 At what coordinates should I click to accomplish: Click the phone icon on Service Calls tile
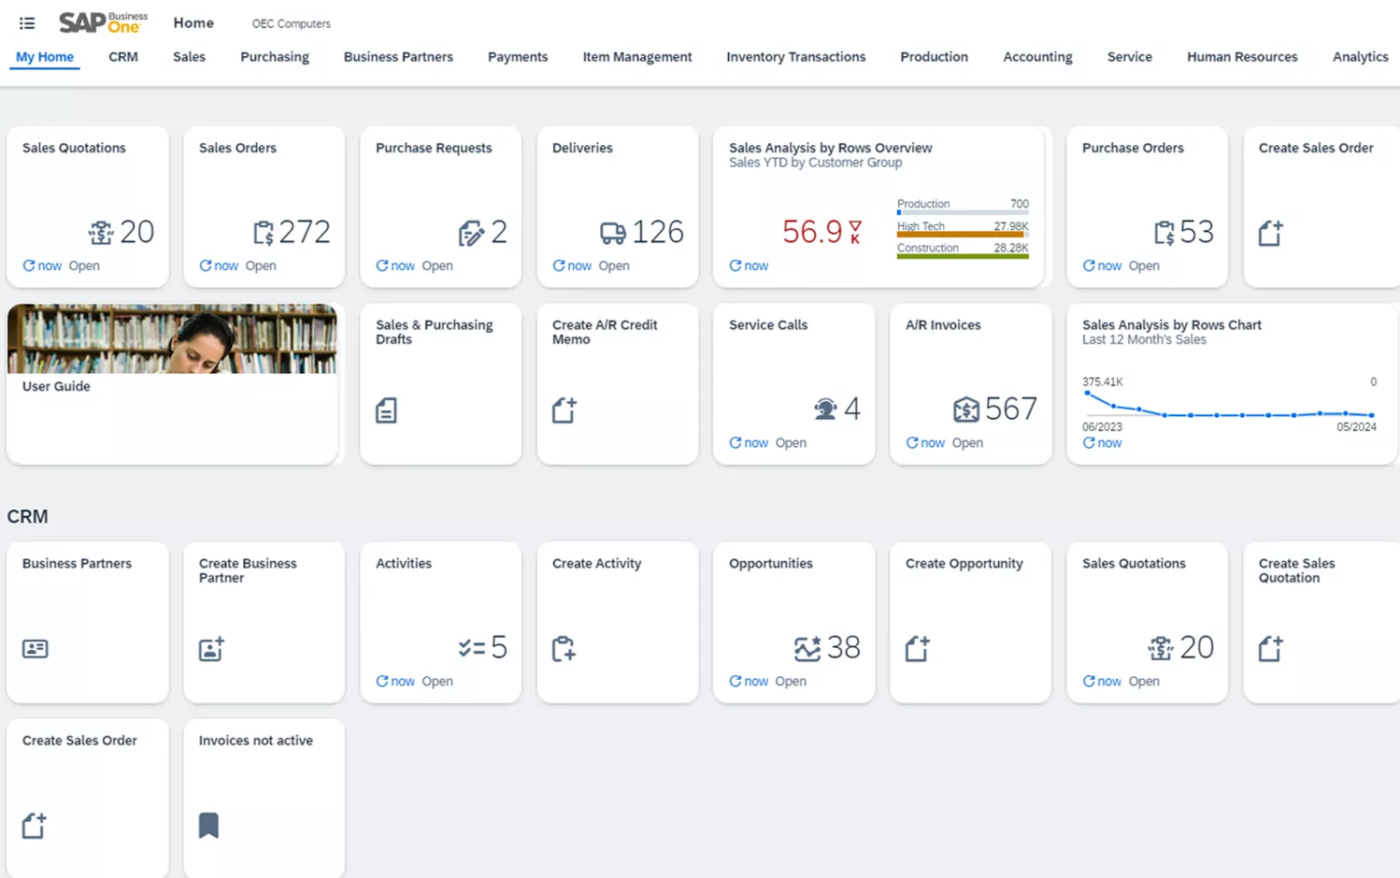click(x=822, y=408)
